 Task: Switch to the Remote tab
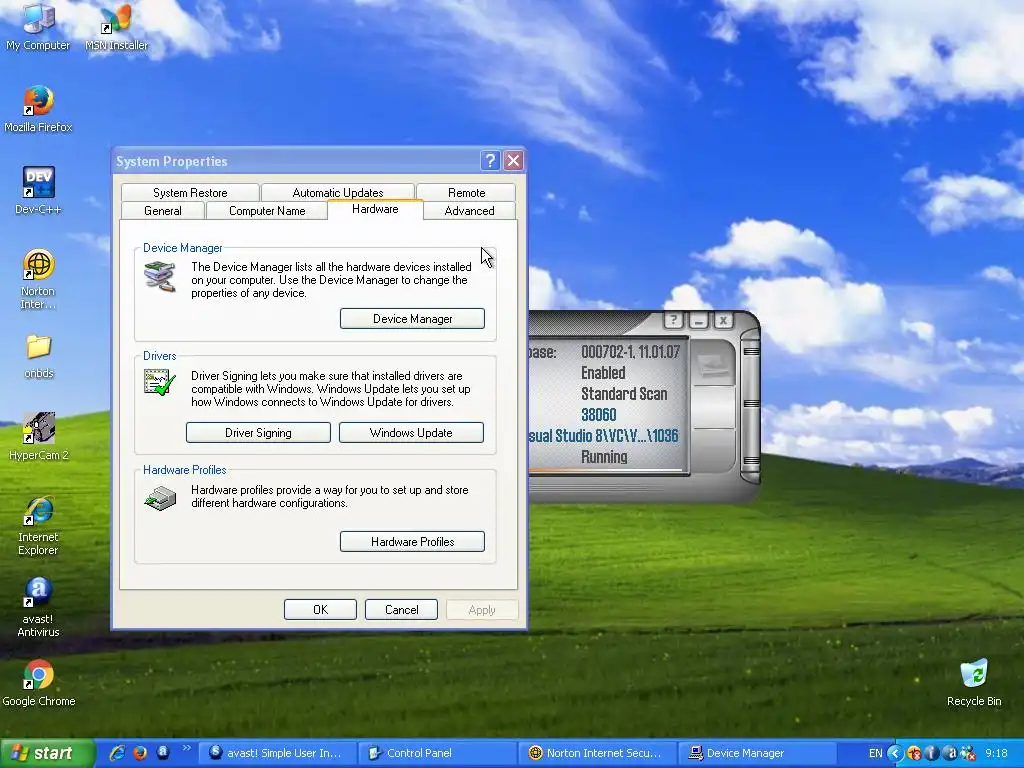pyautogui.click(x=466, y=193)
